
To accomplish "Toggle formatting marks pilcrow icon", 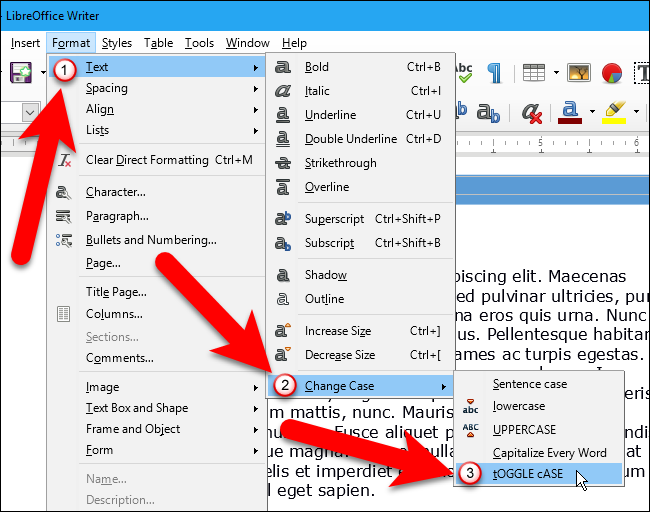I will [x=494, y=73].
